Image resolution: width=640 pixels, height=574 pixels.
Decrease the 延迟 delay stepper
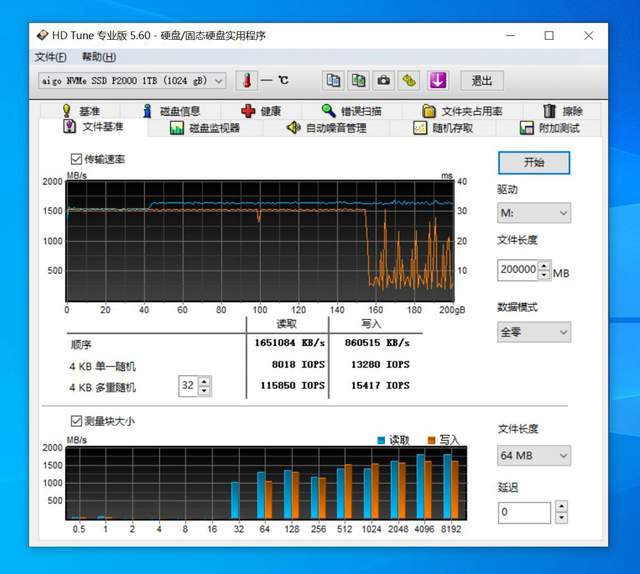pos(562,518)
